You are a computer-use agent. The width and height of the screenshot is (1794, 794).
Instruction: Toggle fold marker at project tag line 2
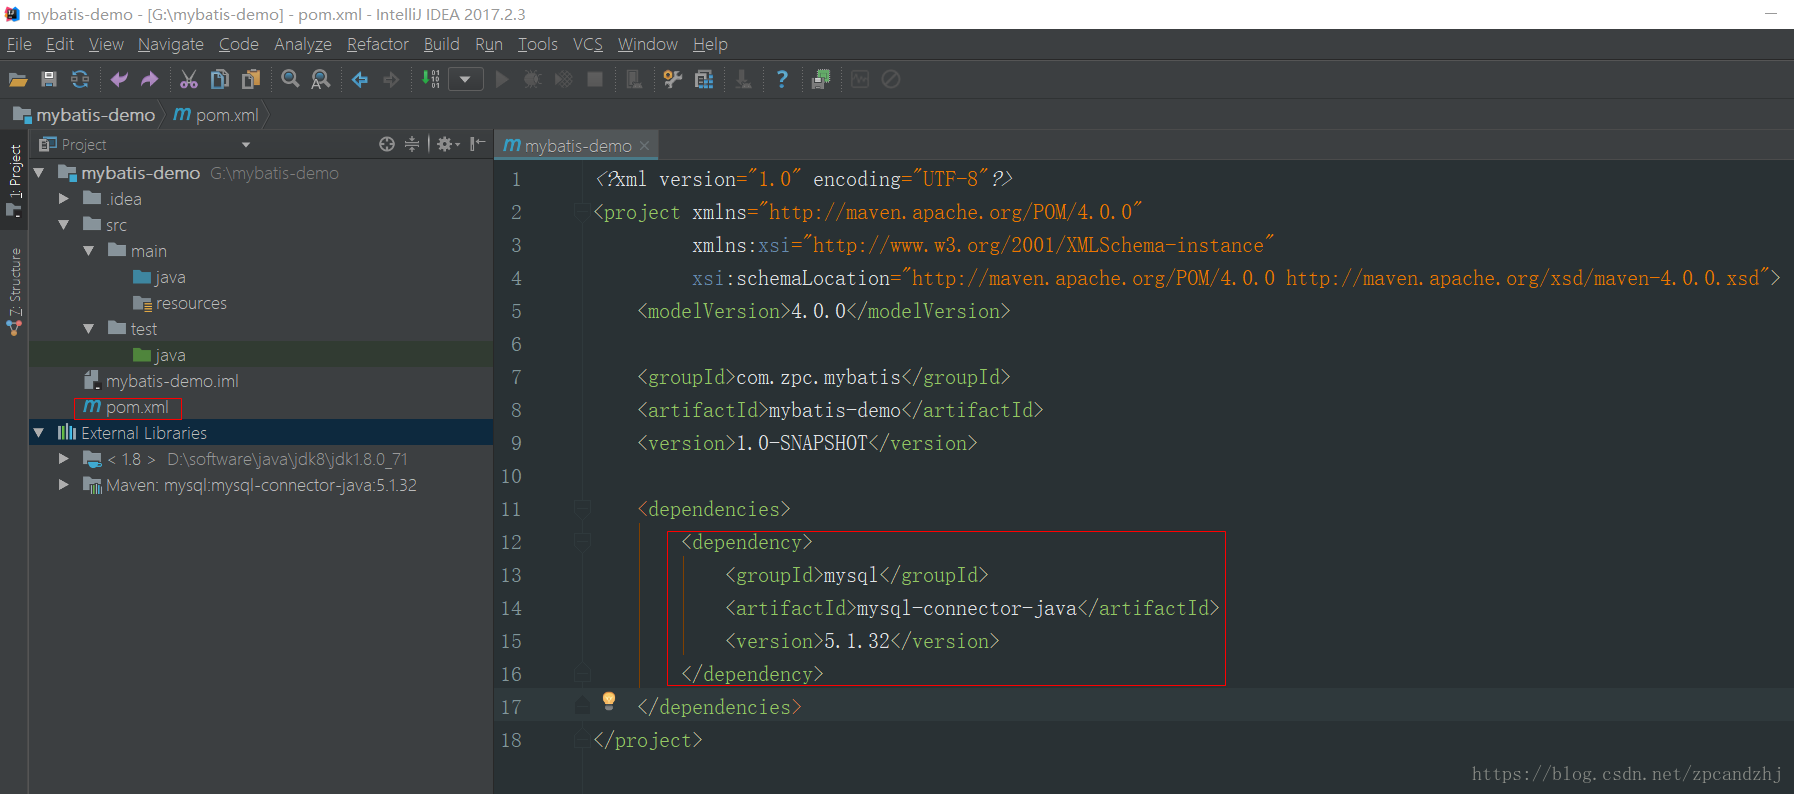tap(582, 212)
